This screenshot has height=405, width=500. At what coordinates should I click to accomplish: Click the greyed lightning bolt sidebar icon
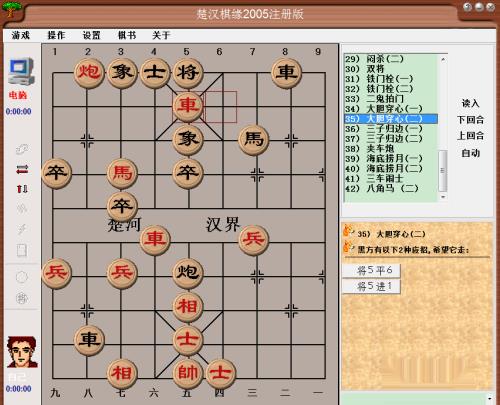(x=22, y=229)
